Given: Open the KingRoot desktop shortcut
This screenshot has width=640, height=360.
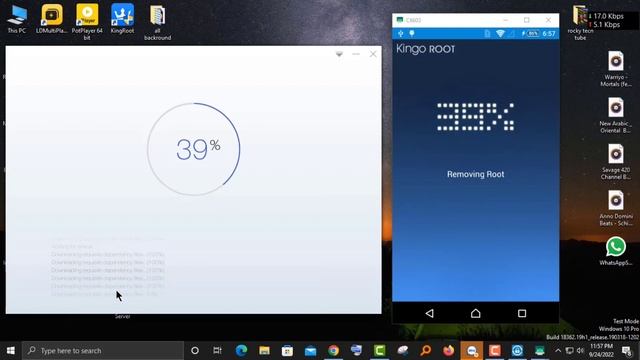Looking at the screenshot, I should tap(122, 19).
